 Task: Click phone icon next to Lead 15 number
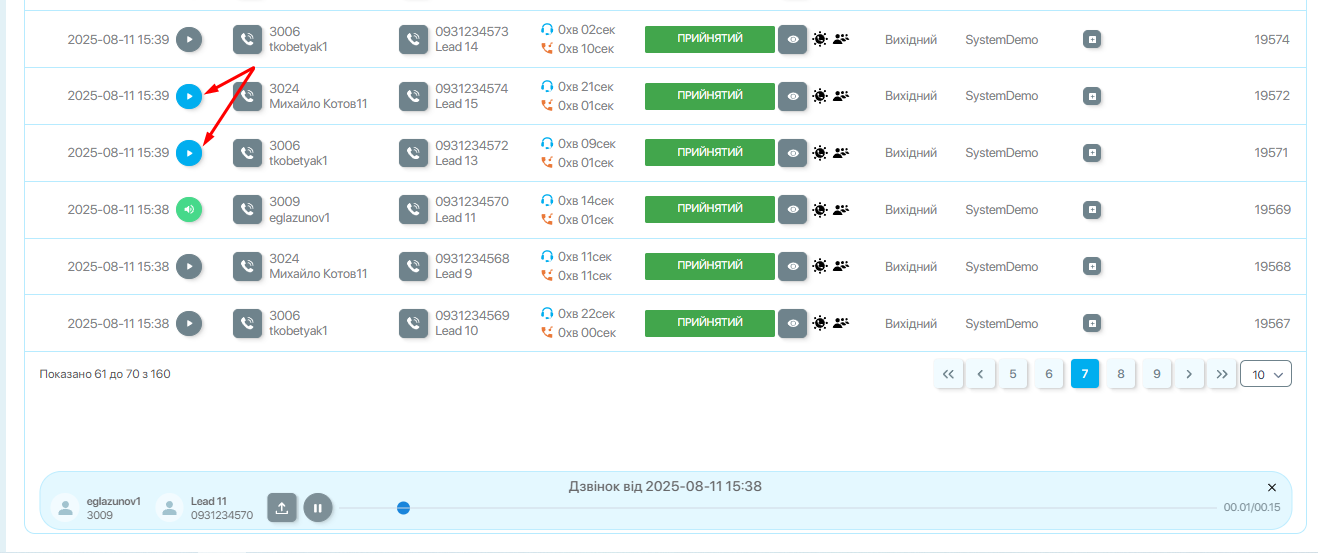[413, 96]
